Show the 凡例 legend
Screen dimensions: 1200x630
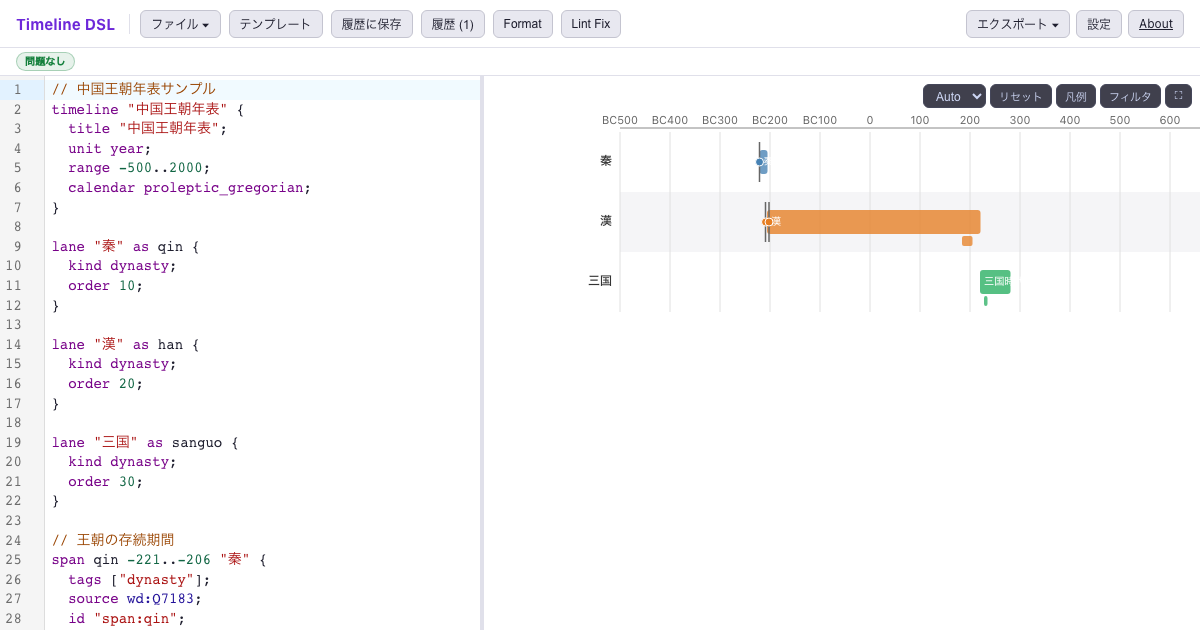1076,96
